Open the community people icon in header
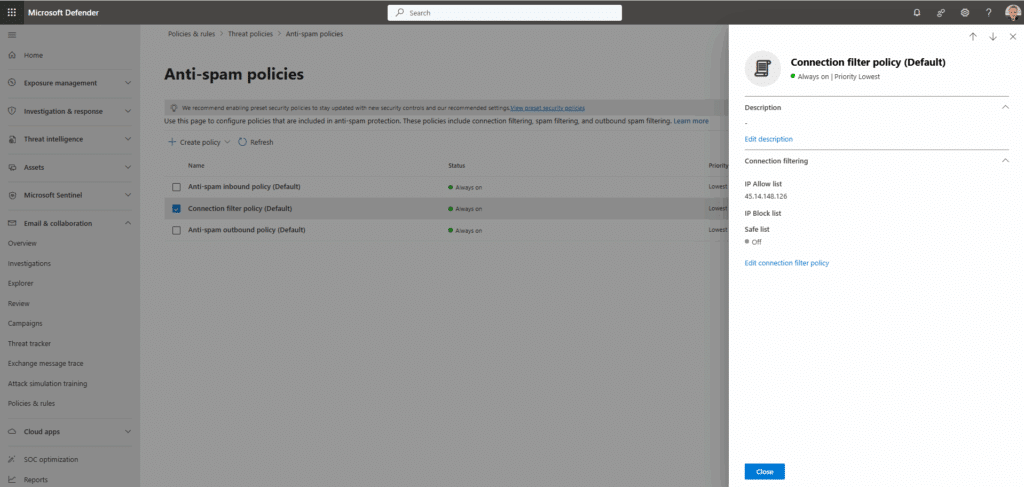 pyautogui.click(x=941, y=12)
